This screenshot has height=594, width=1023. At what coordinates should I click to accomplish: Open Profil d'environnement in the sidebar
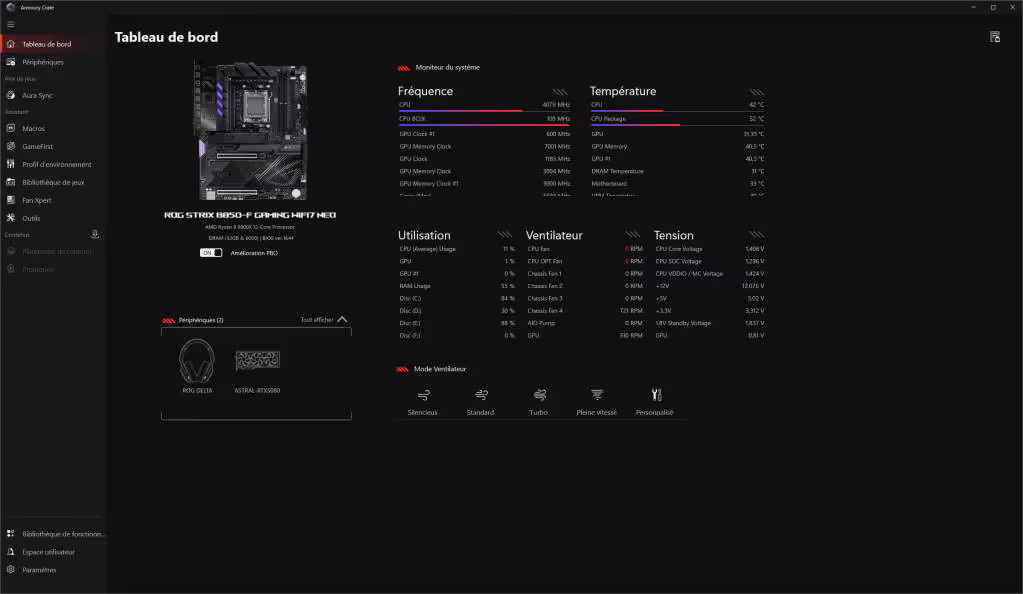pyautogui.click(x=56, y=164)
